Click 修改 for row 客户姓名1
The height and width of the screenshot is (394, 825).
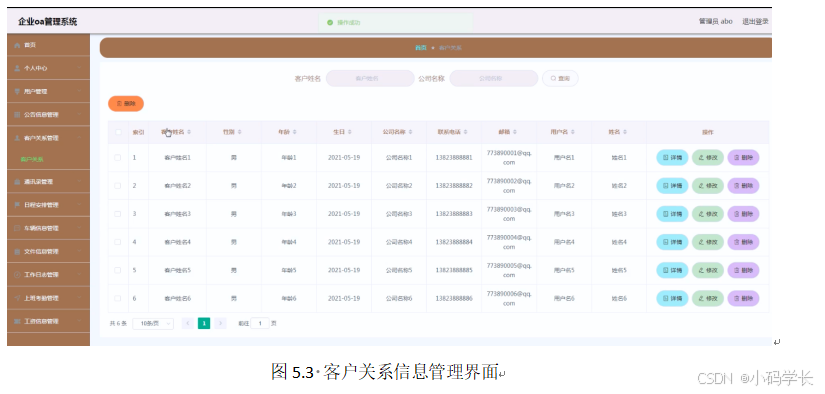point(708,157)
